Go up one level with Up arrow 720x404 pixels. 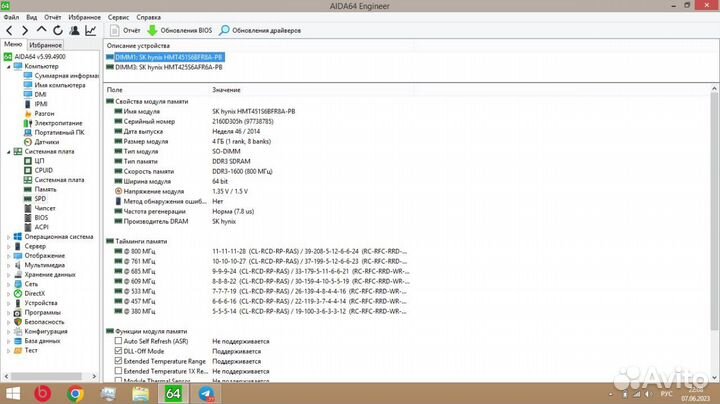click(x=41, y=30)
